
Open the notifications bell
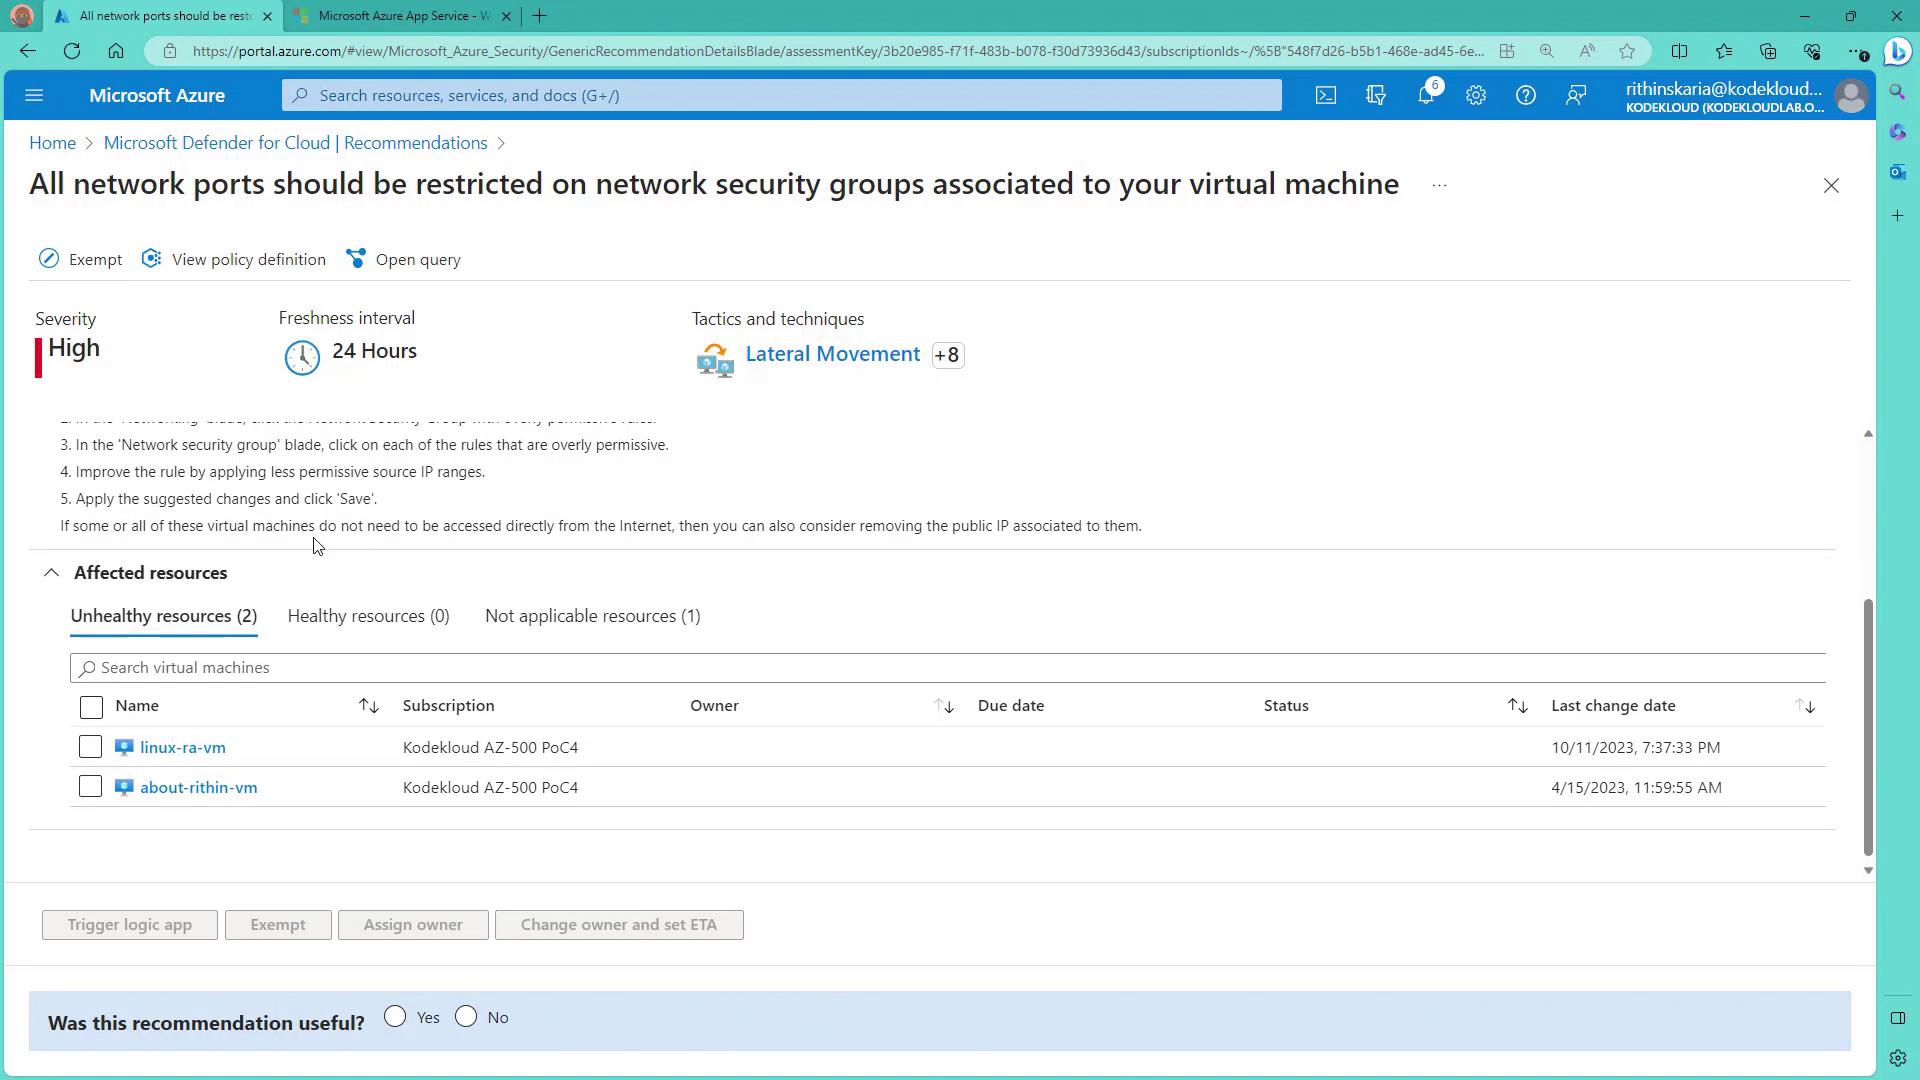click(1426, 95)
